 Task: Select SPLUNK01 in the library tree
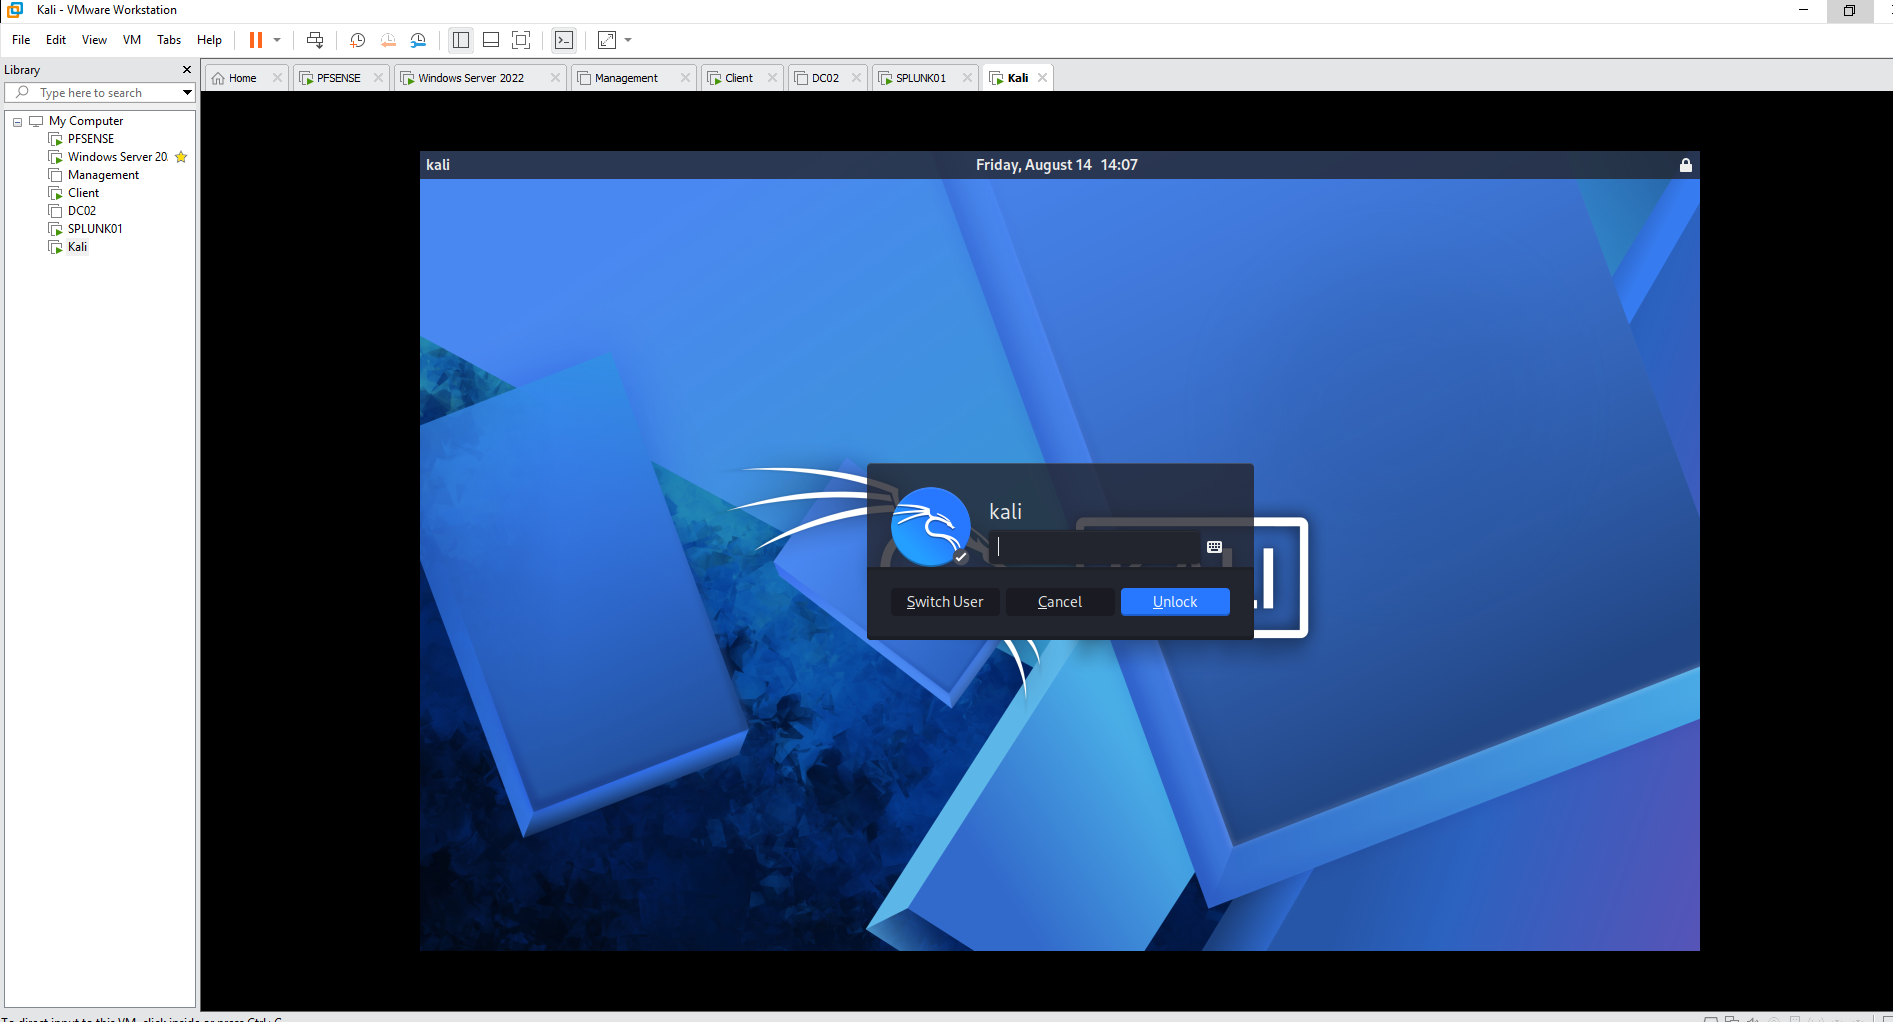coord(95,229)
